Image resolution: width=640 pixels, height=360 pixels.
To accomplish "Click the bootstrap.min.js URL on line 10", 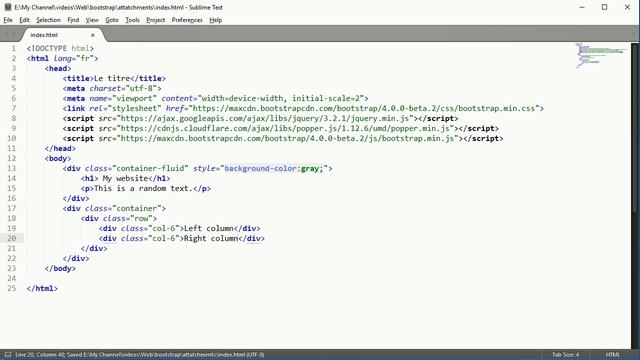I will [x=288, y=138].
